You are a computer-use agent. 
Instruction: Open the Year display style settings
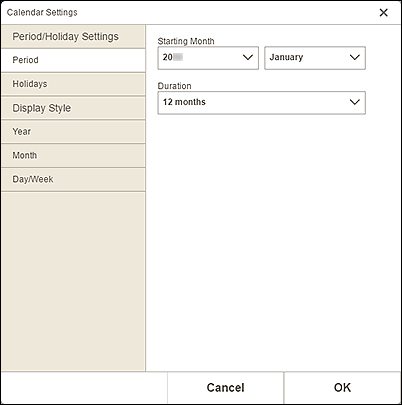73,132
